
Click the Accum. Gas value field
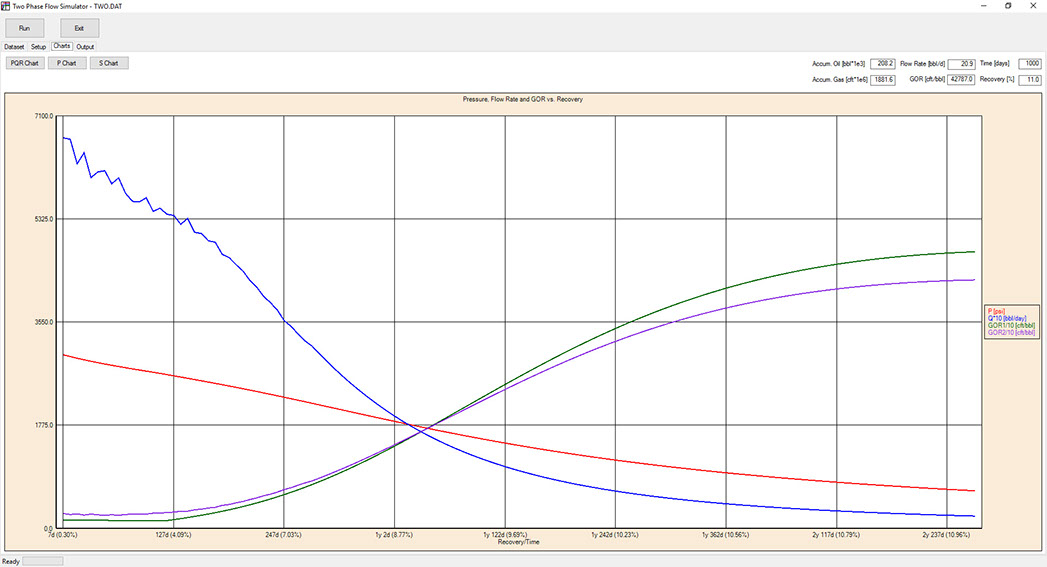point(882,79)
